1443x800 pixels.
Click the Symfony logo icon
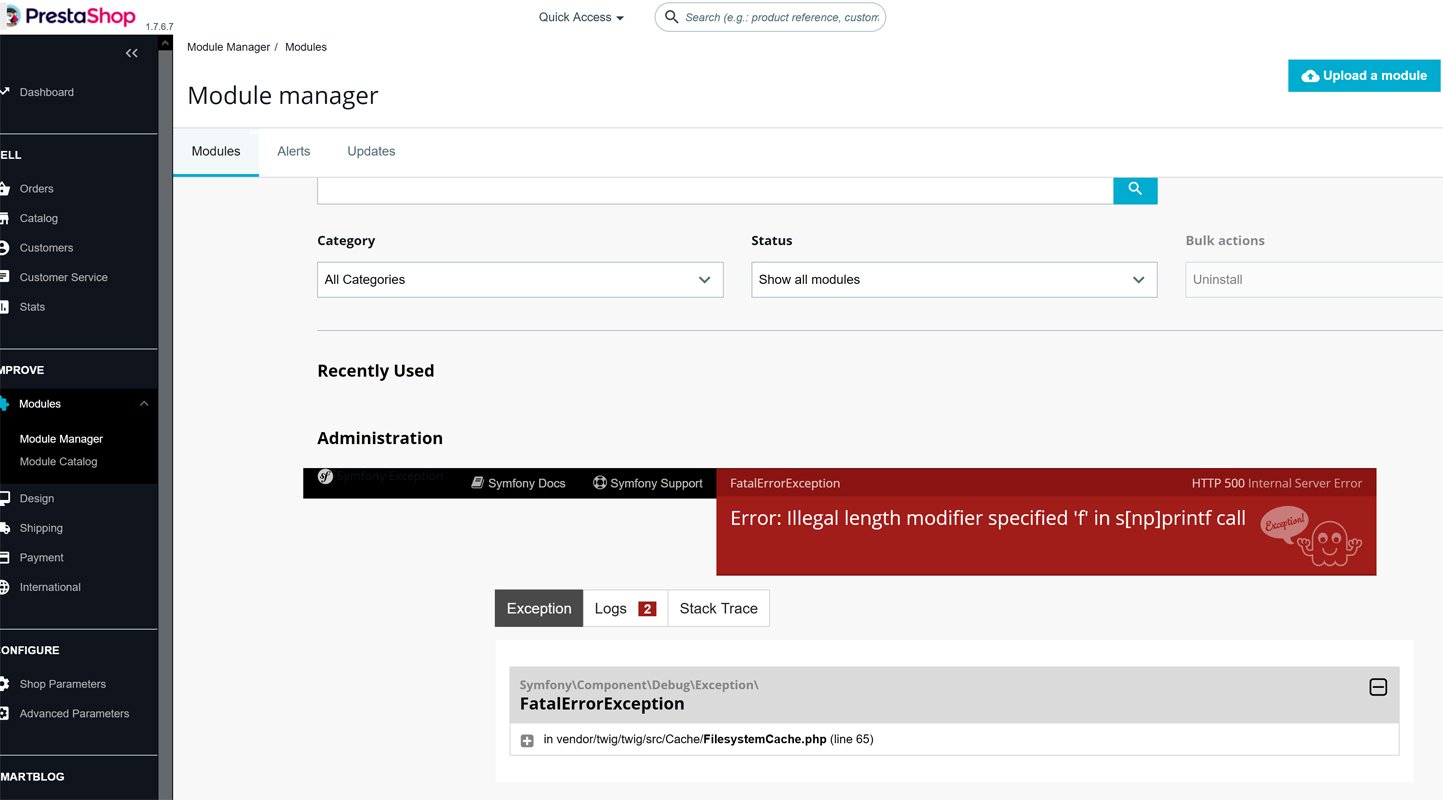(x=325, y=476)
